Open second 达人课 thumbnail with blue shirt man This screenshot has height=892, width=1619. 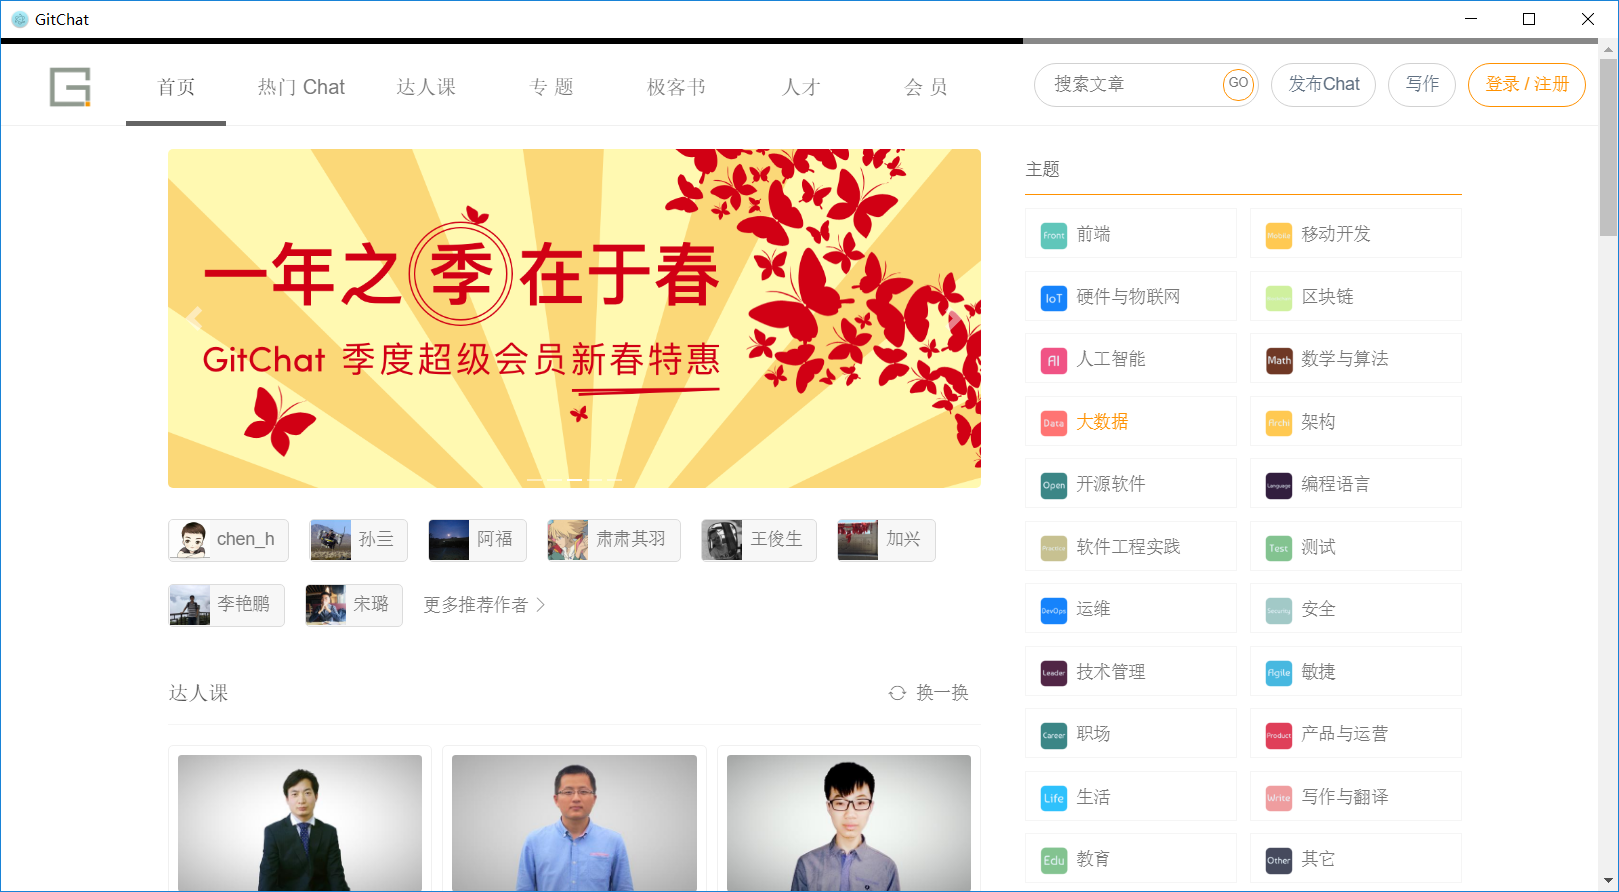click(x=574, y=823)
